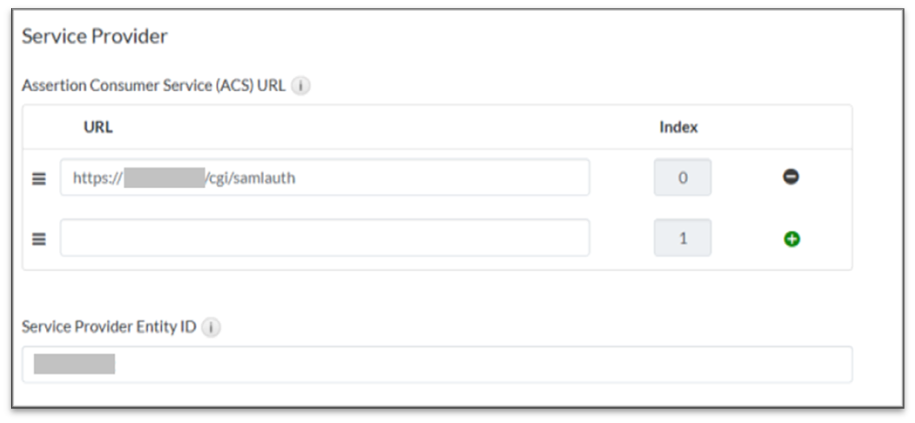Viewport: 915px width, 423px height.
Task: Click the Index field showing 1
Action: pos(682,238)
